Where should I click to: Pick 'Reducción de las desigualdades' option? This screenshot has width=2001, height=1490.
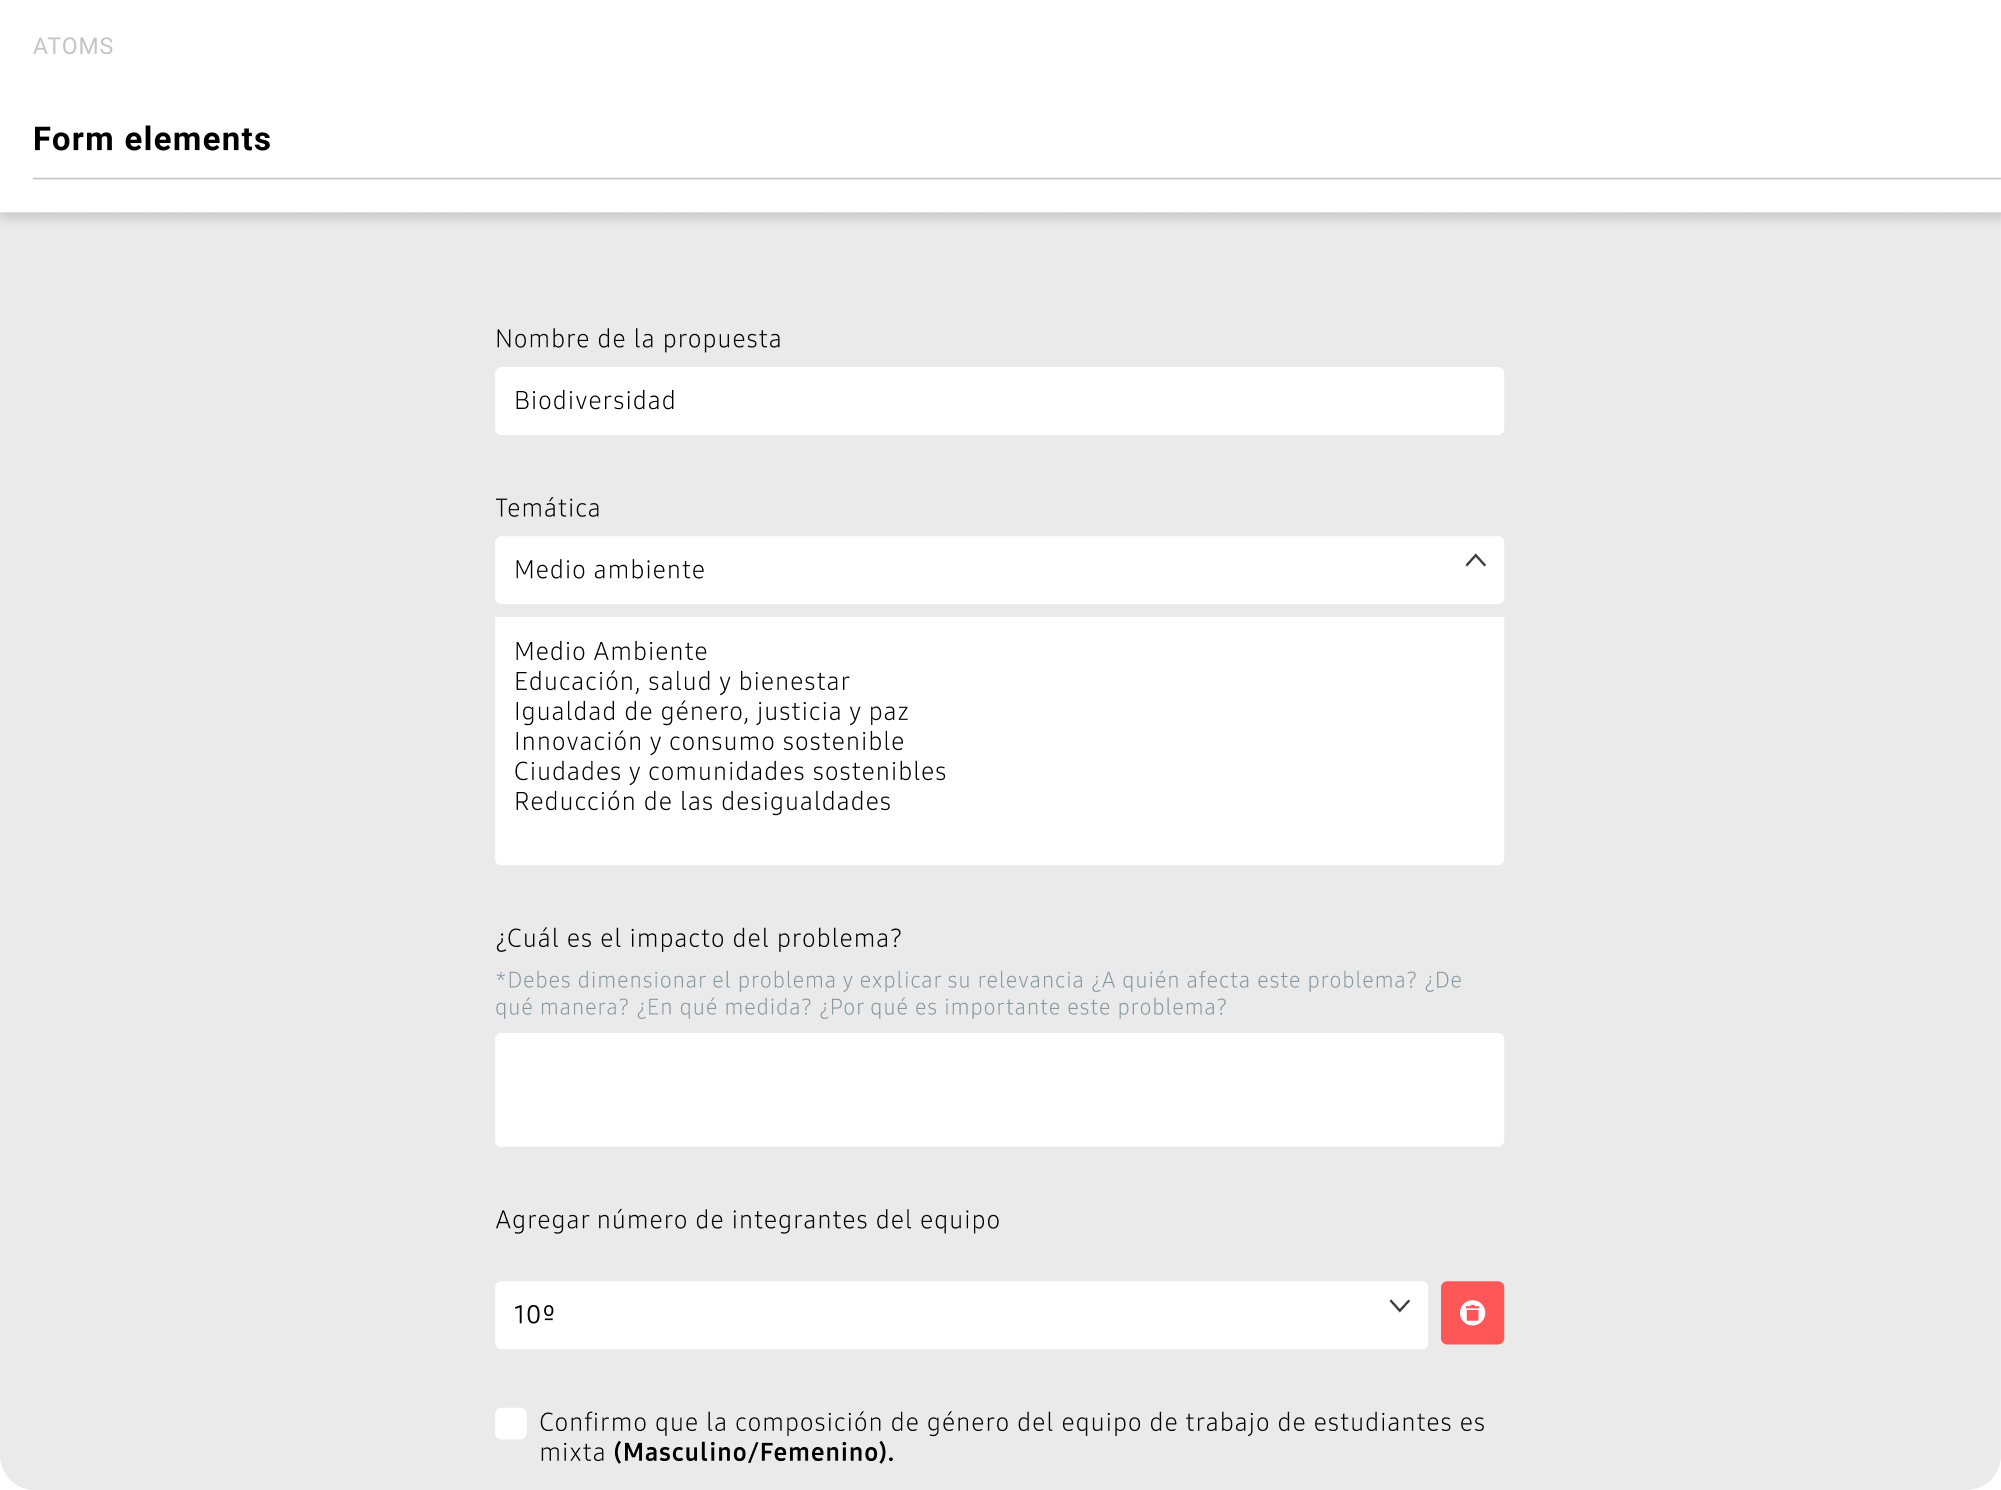point(702,802)
